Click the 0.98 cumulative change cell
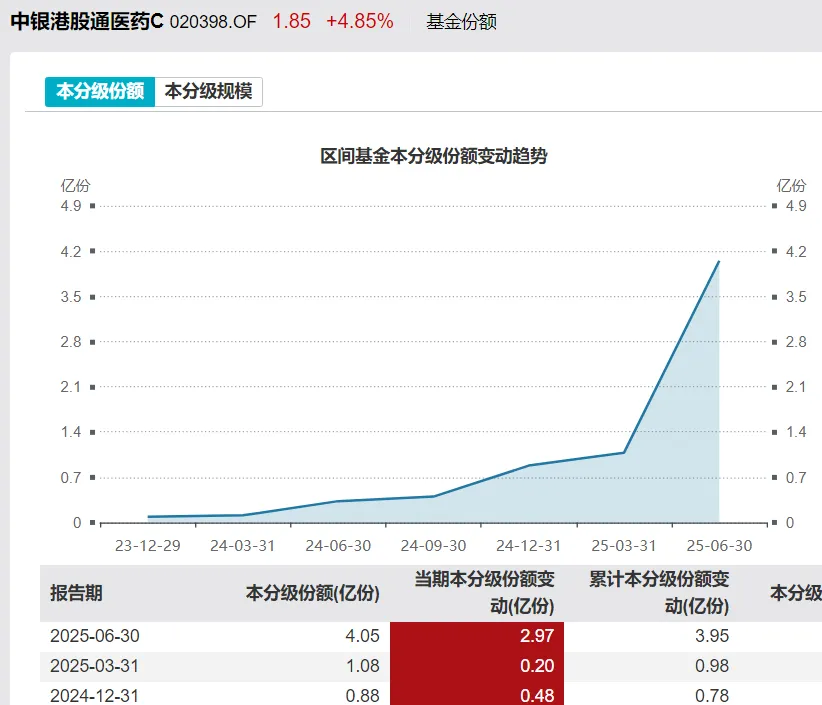822x705 pixels. [712, 666]
